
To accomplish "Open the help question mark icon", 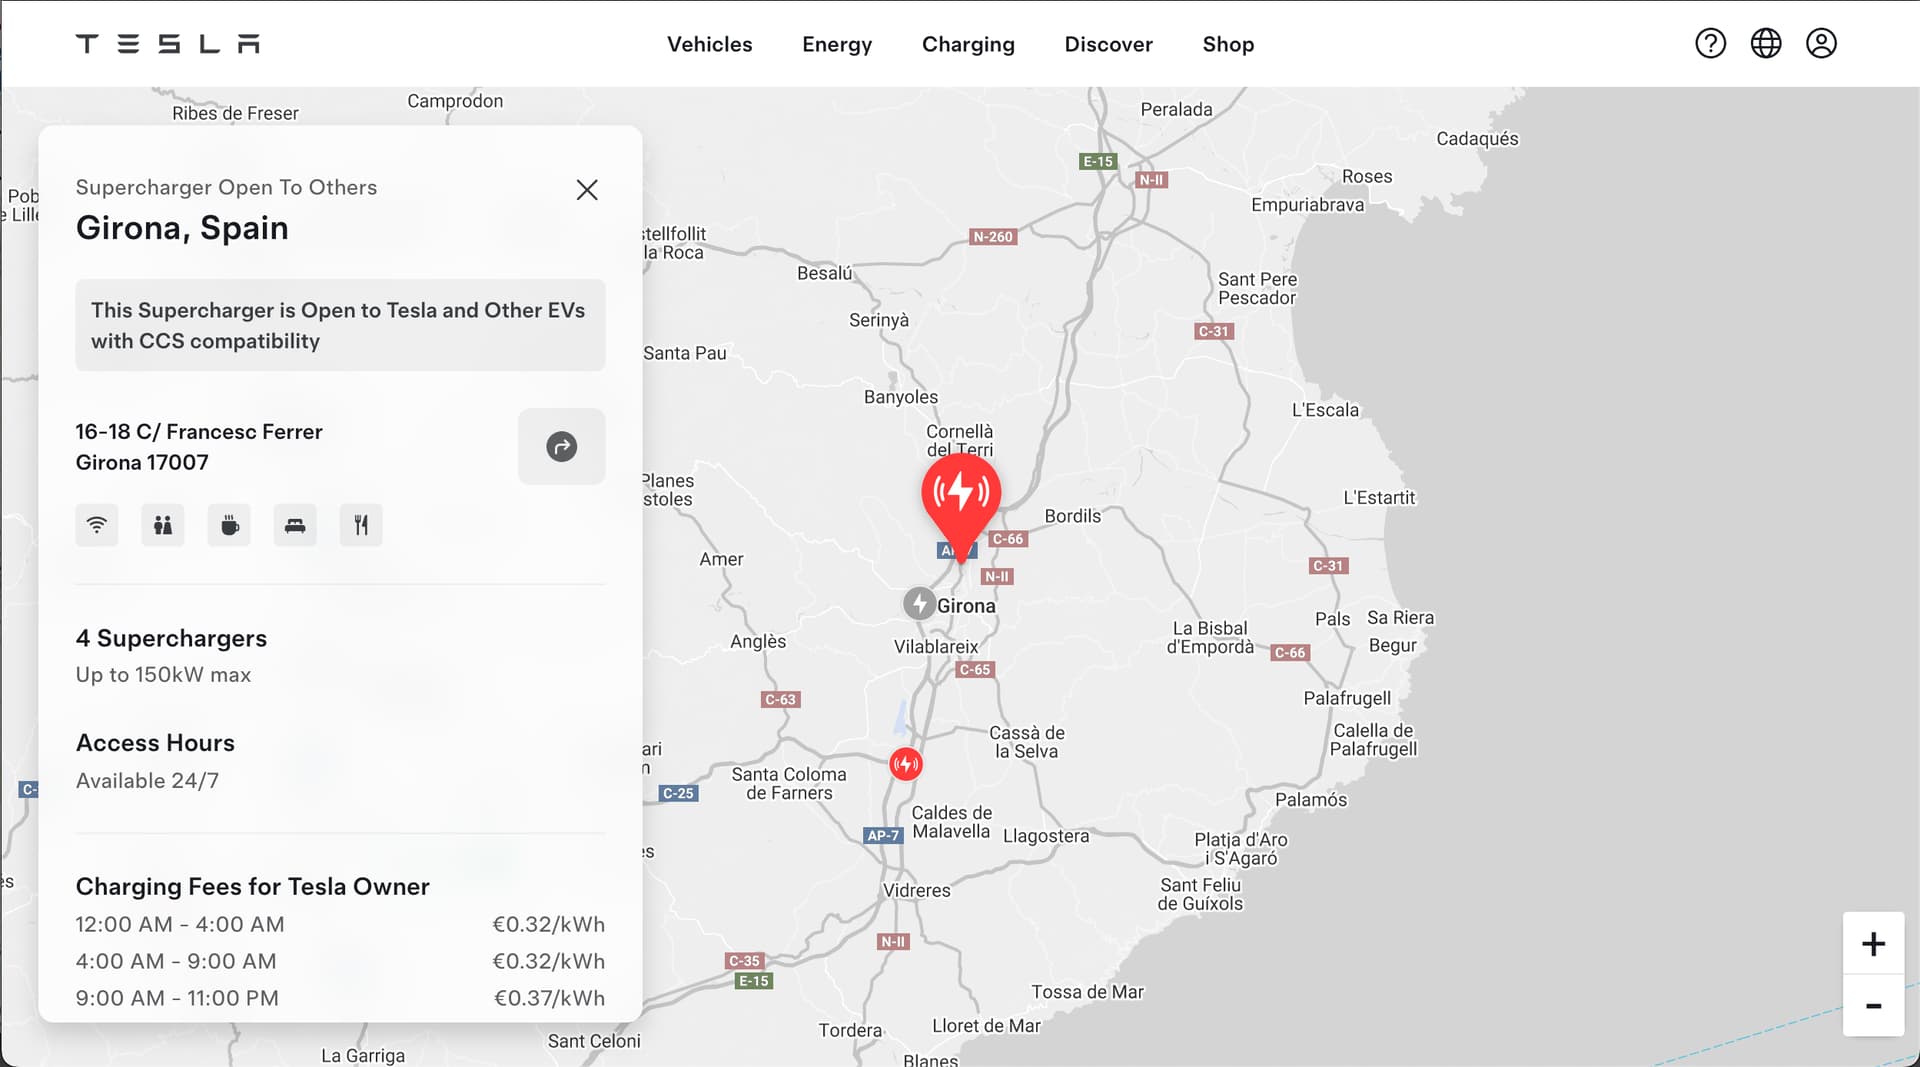I will tap(1710, 44).
